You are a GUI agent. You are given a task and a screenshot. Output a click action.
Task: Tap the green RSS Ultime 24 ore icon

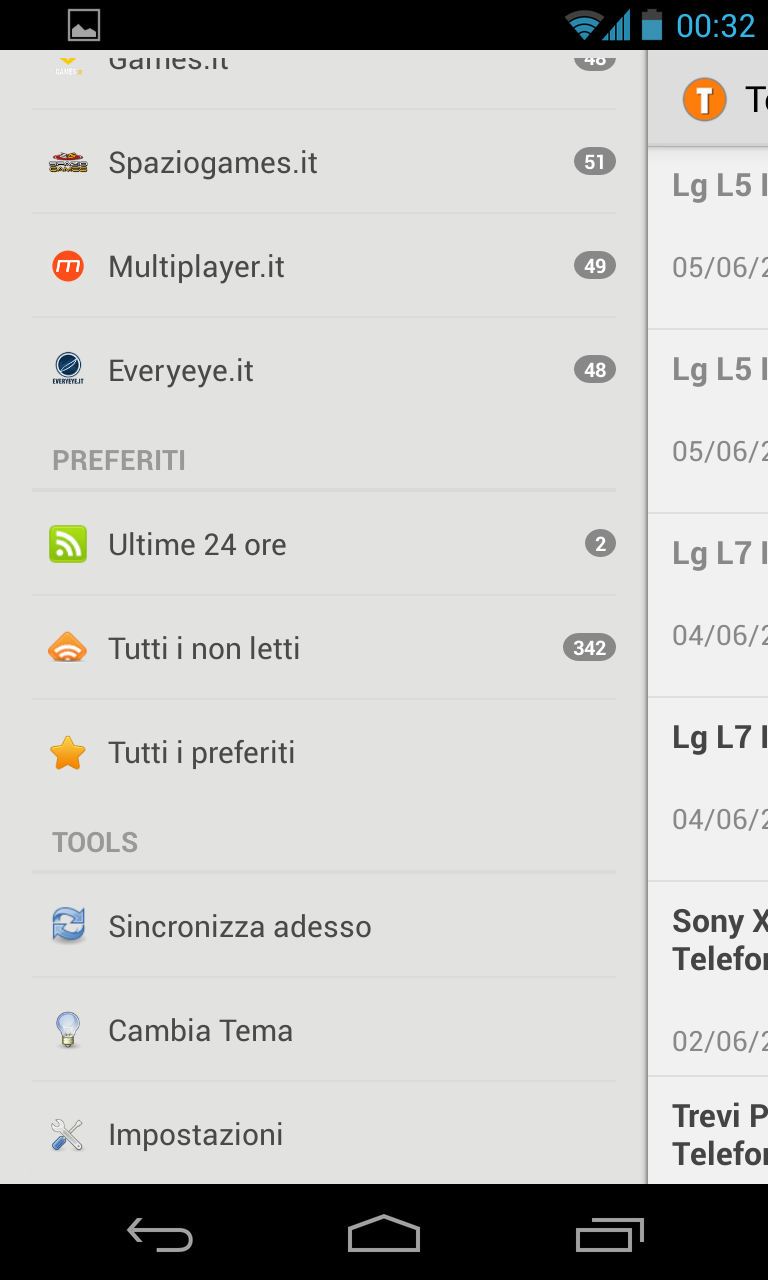pyautogui.click(x=68, y=544)
